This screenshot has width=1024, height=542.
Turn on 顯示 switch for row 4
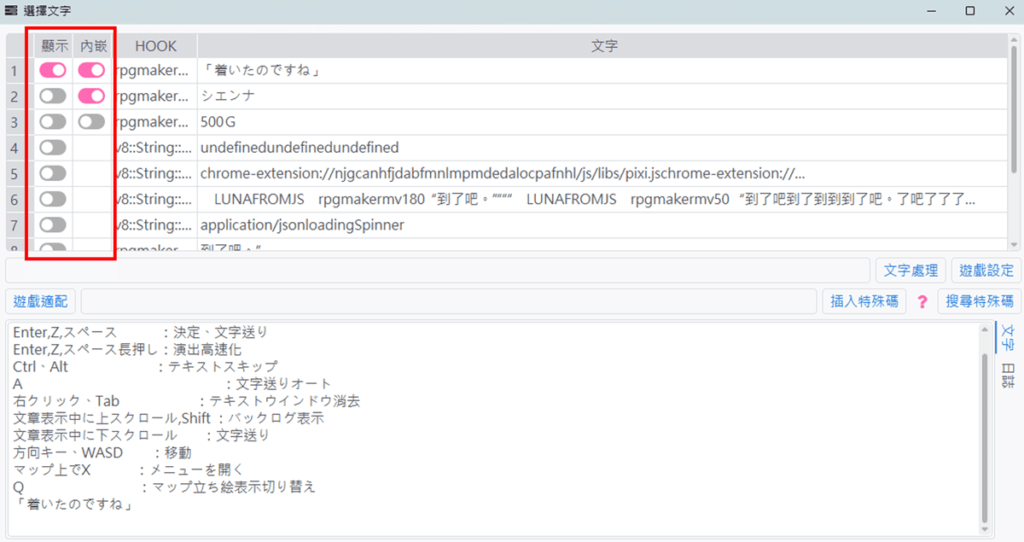pyautogui.click(x=52, y=147)
